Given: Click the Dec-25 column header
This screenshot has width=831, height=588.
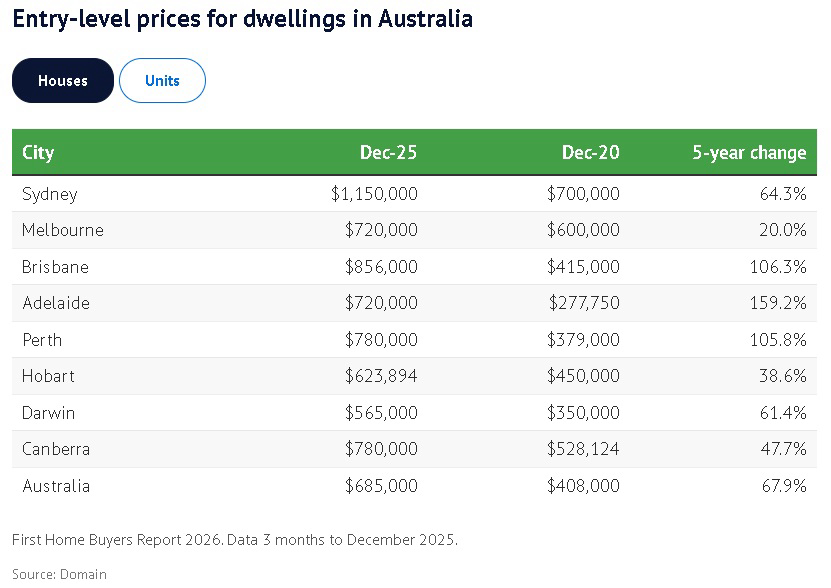Looking at the screenshot, I should click(x=388, y=153).
